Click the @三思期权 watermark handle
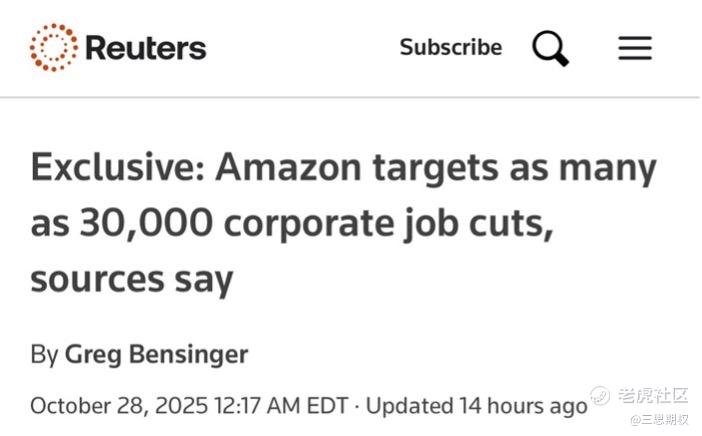The image size is (702, 436). (658, 419)
